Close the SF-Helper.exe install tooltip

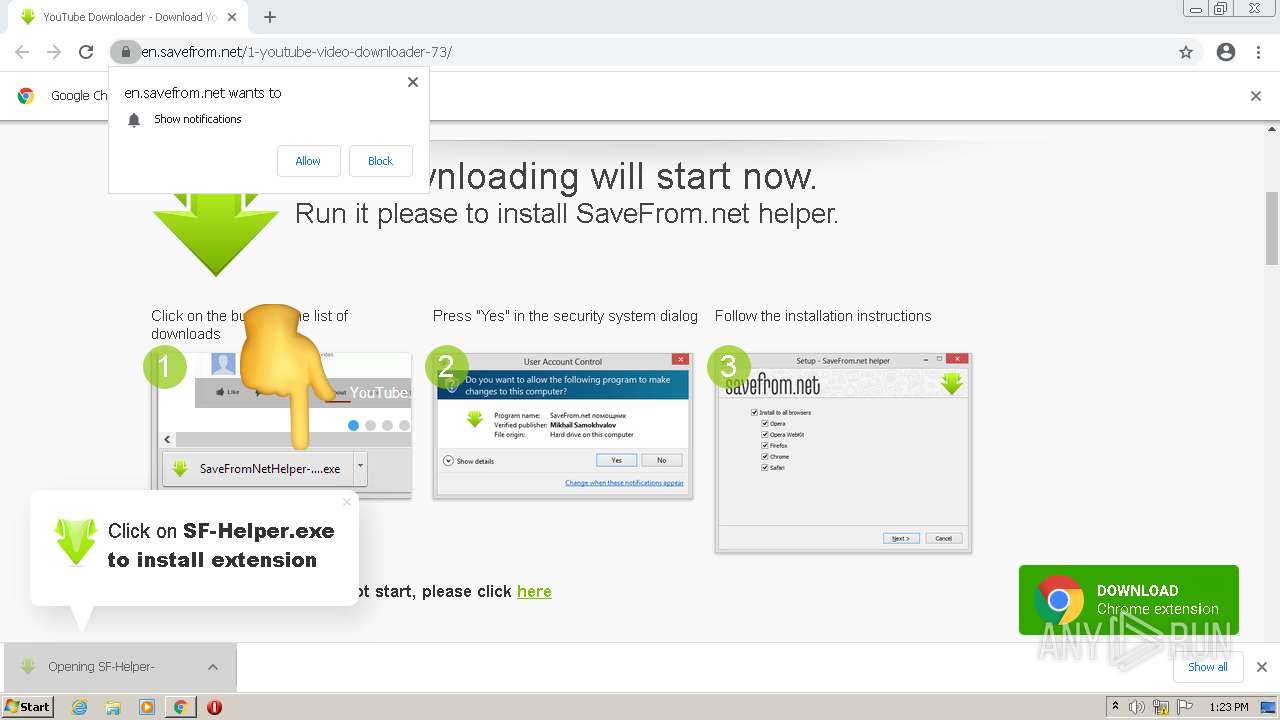tap(347, 502)
